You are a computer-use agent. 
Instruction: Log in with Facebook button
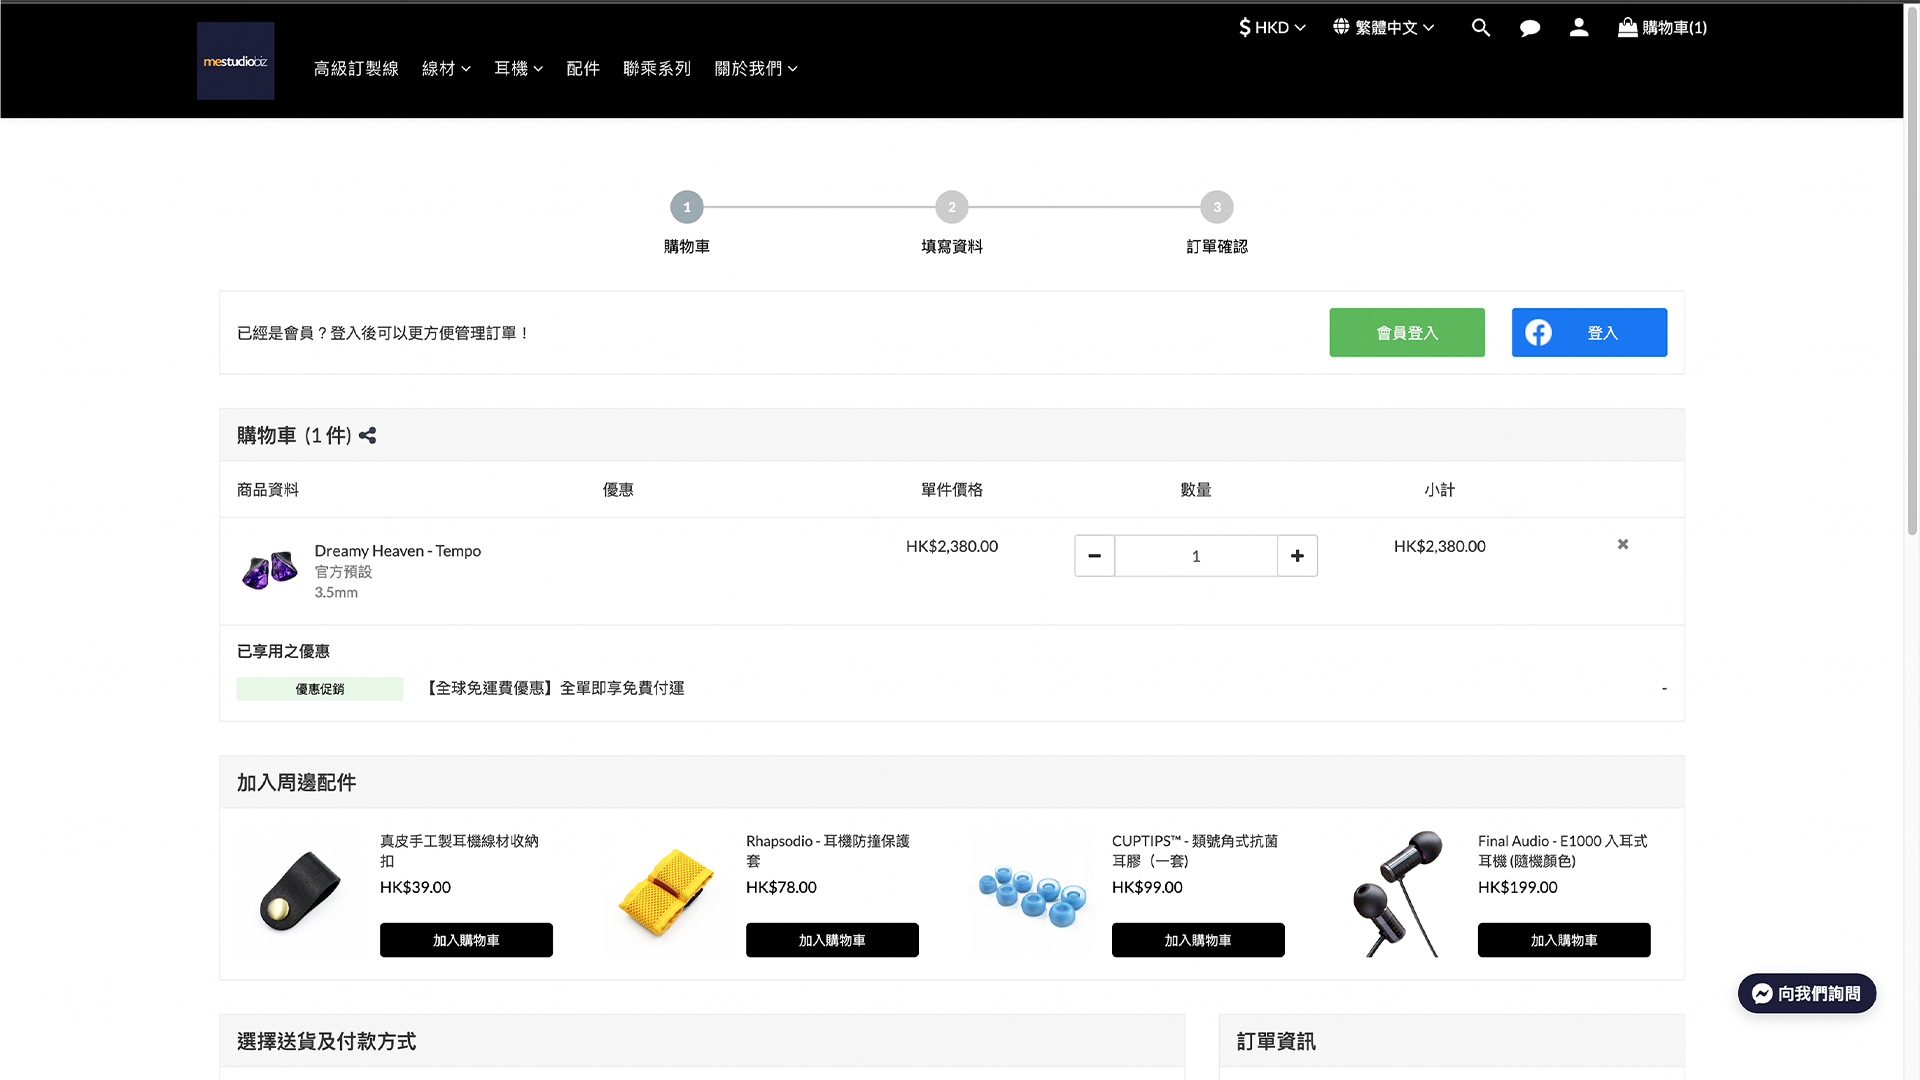(1589, 333)
